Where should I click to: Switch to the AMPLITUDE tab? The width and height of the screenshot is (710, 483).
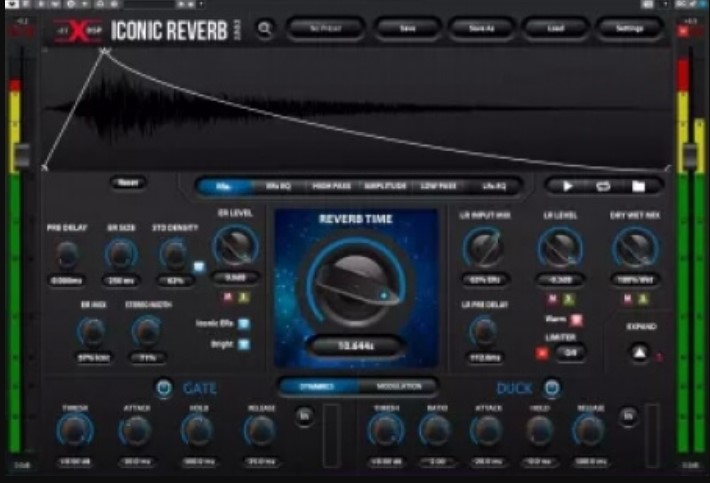(385, 186)
